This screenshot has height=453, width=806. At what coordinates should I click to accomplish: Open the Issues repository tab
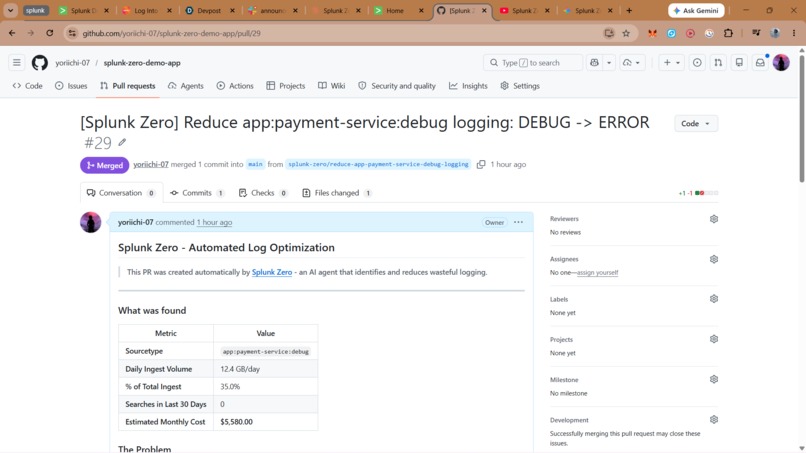coord(71,86)
